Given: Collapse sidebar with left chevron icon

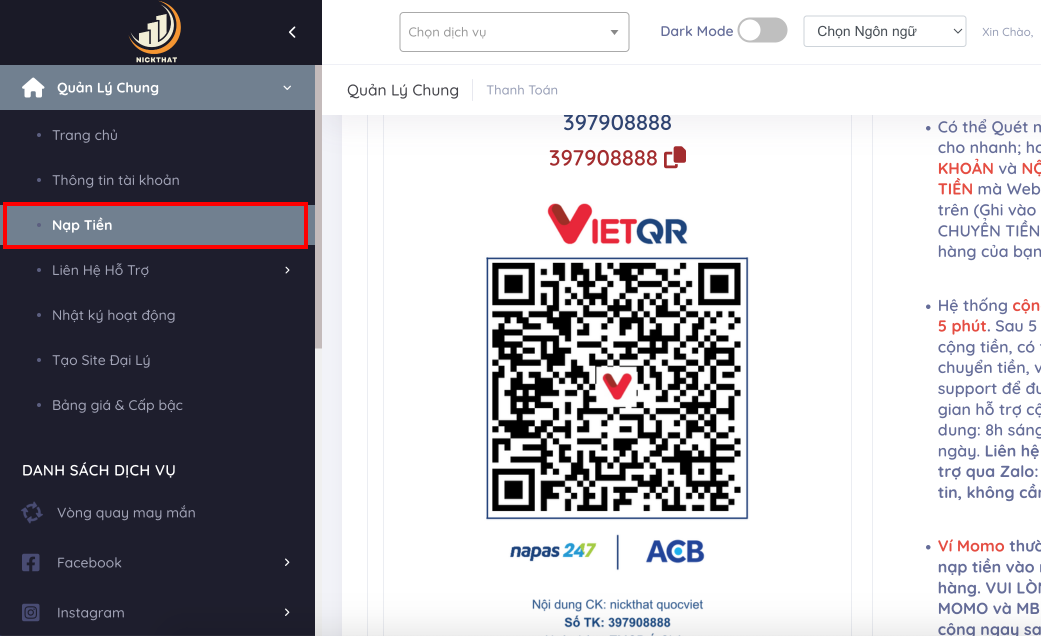Looking at the screenshot, I should point(292,32).
